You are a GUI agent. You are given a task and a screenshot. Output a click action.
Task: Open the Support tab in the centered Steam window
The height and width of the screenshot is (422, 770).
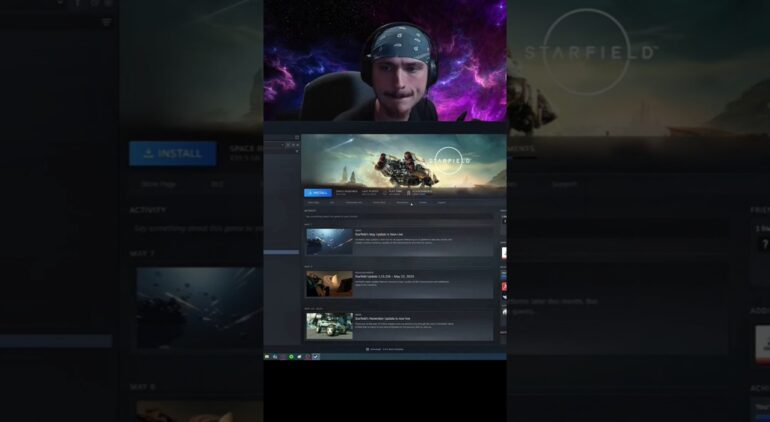click(441, 202)
